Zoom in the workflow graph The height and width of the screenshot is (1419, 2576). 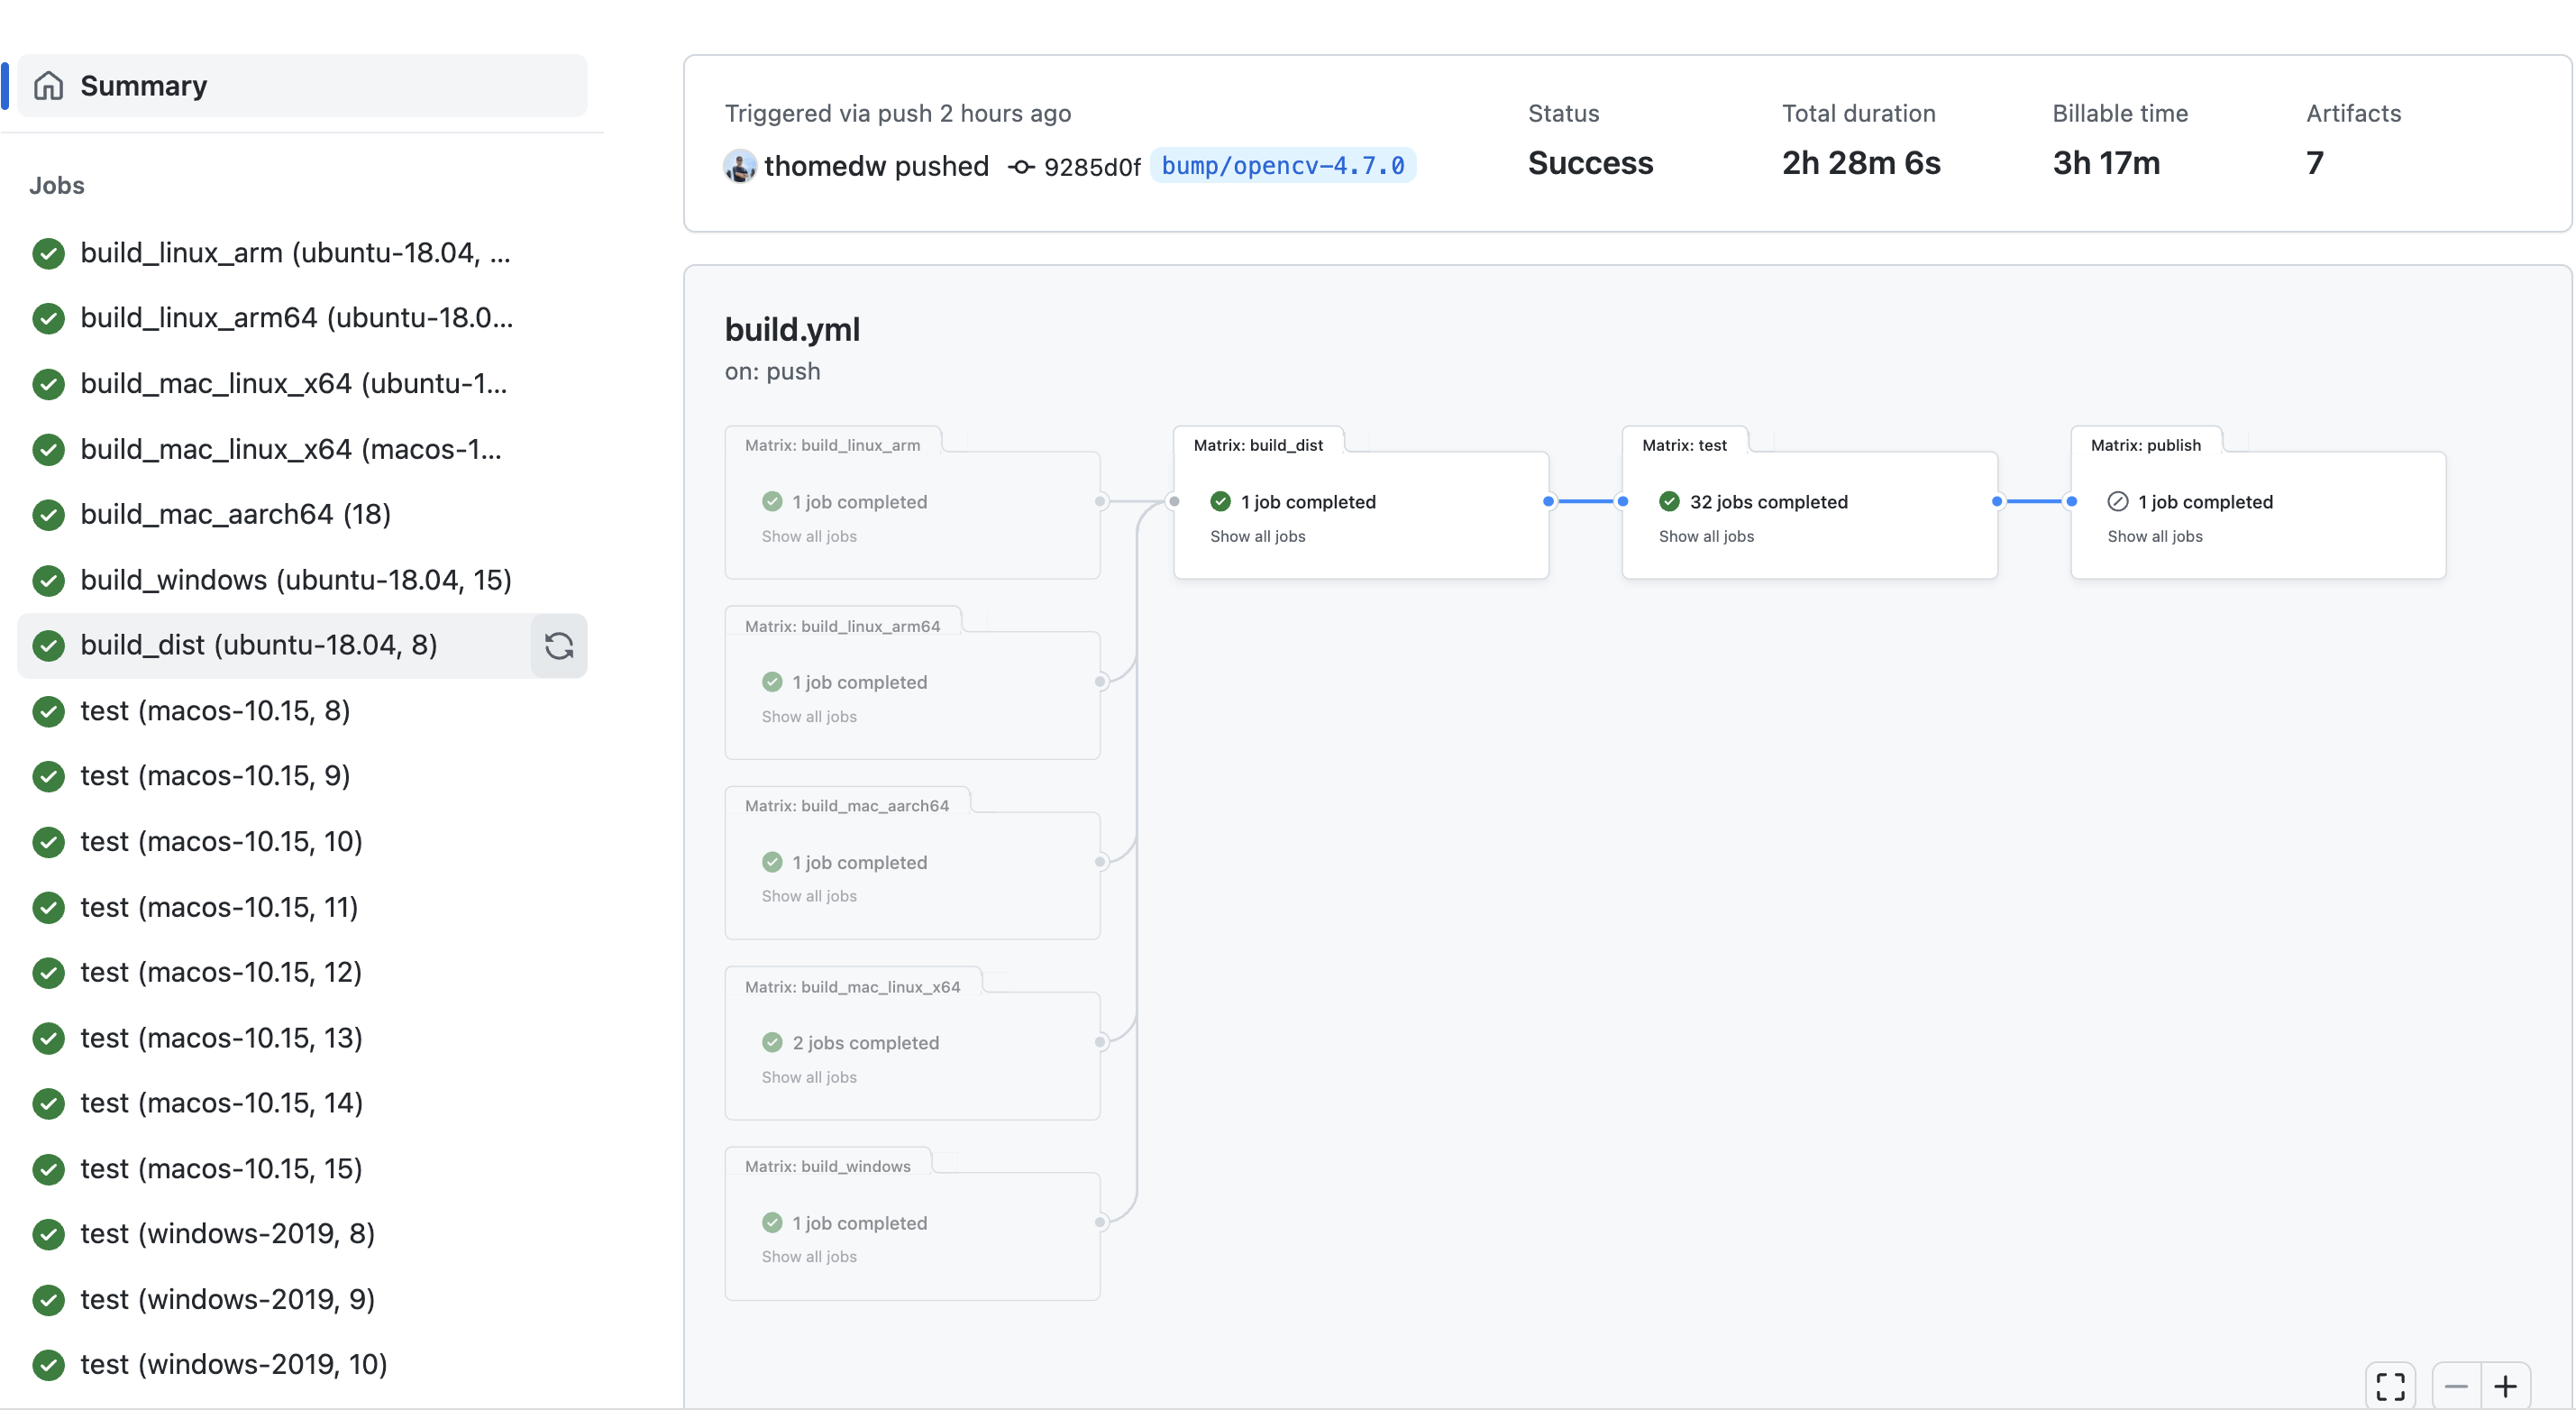2504,1386
